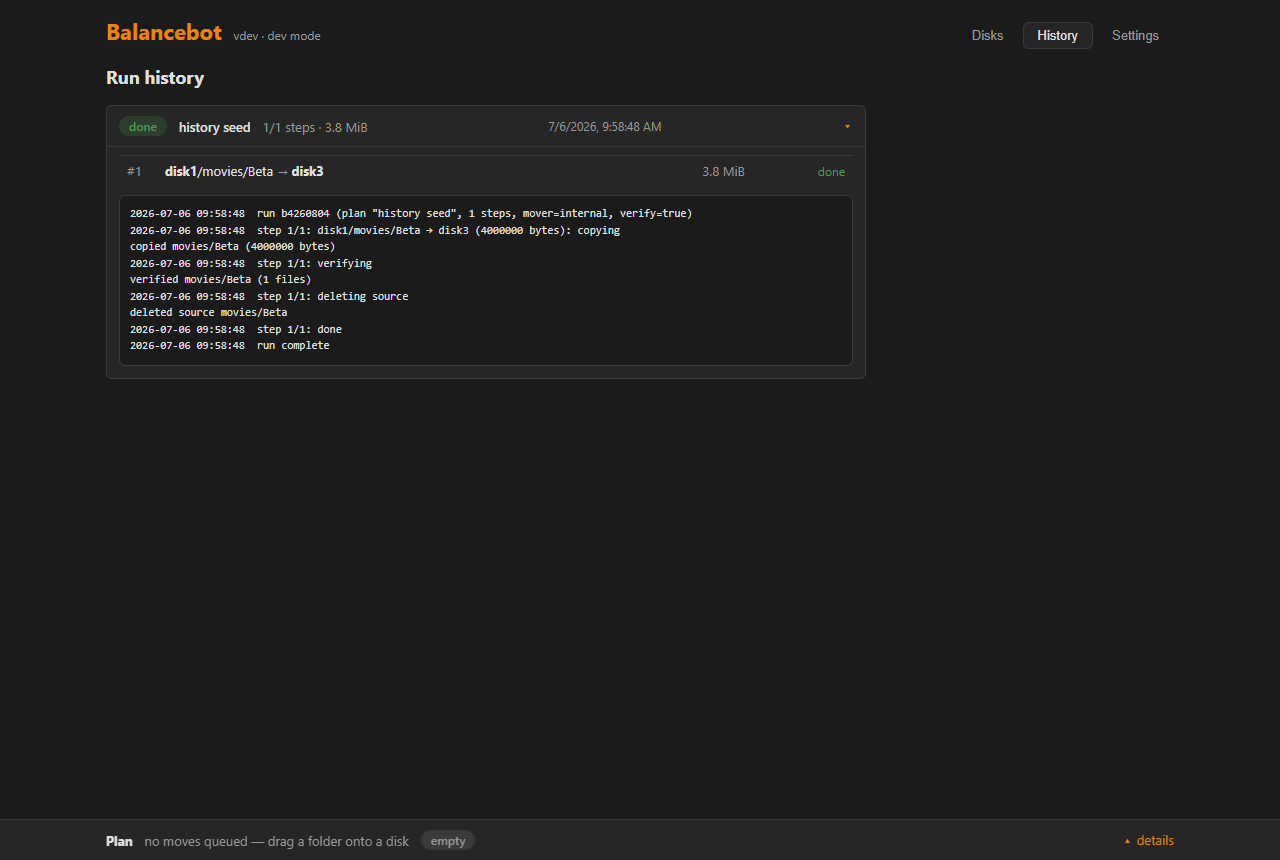
Task: Click log line 'copied movies/Beta (4000000 bytes)'
Action: click(x=233, y=246)
